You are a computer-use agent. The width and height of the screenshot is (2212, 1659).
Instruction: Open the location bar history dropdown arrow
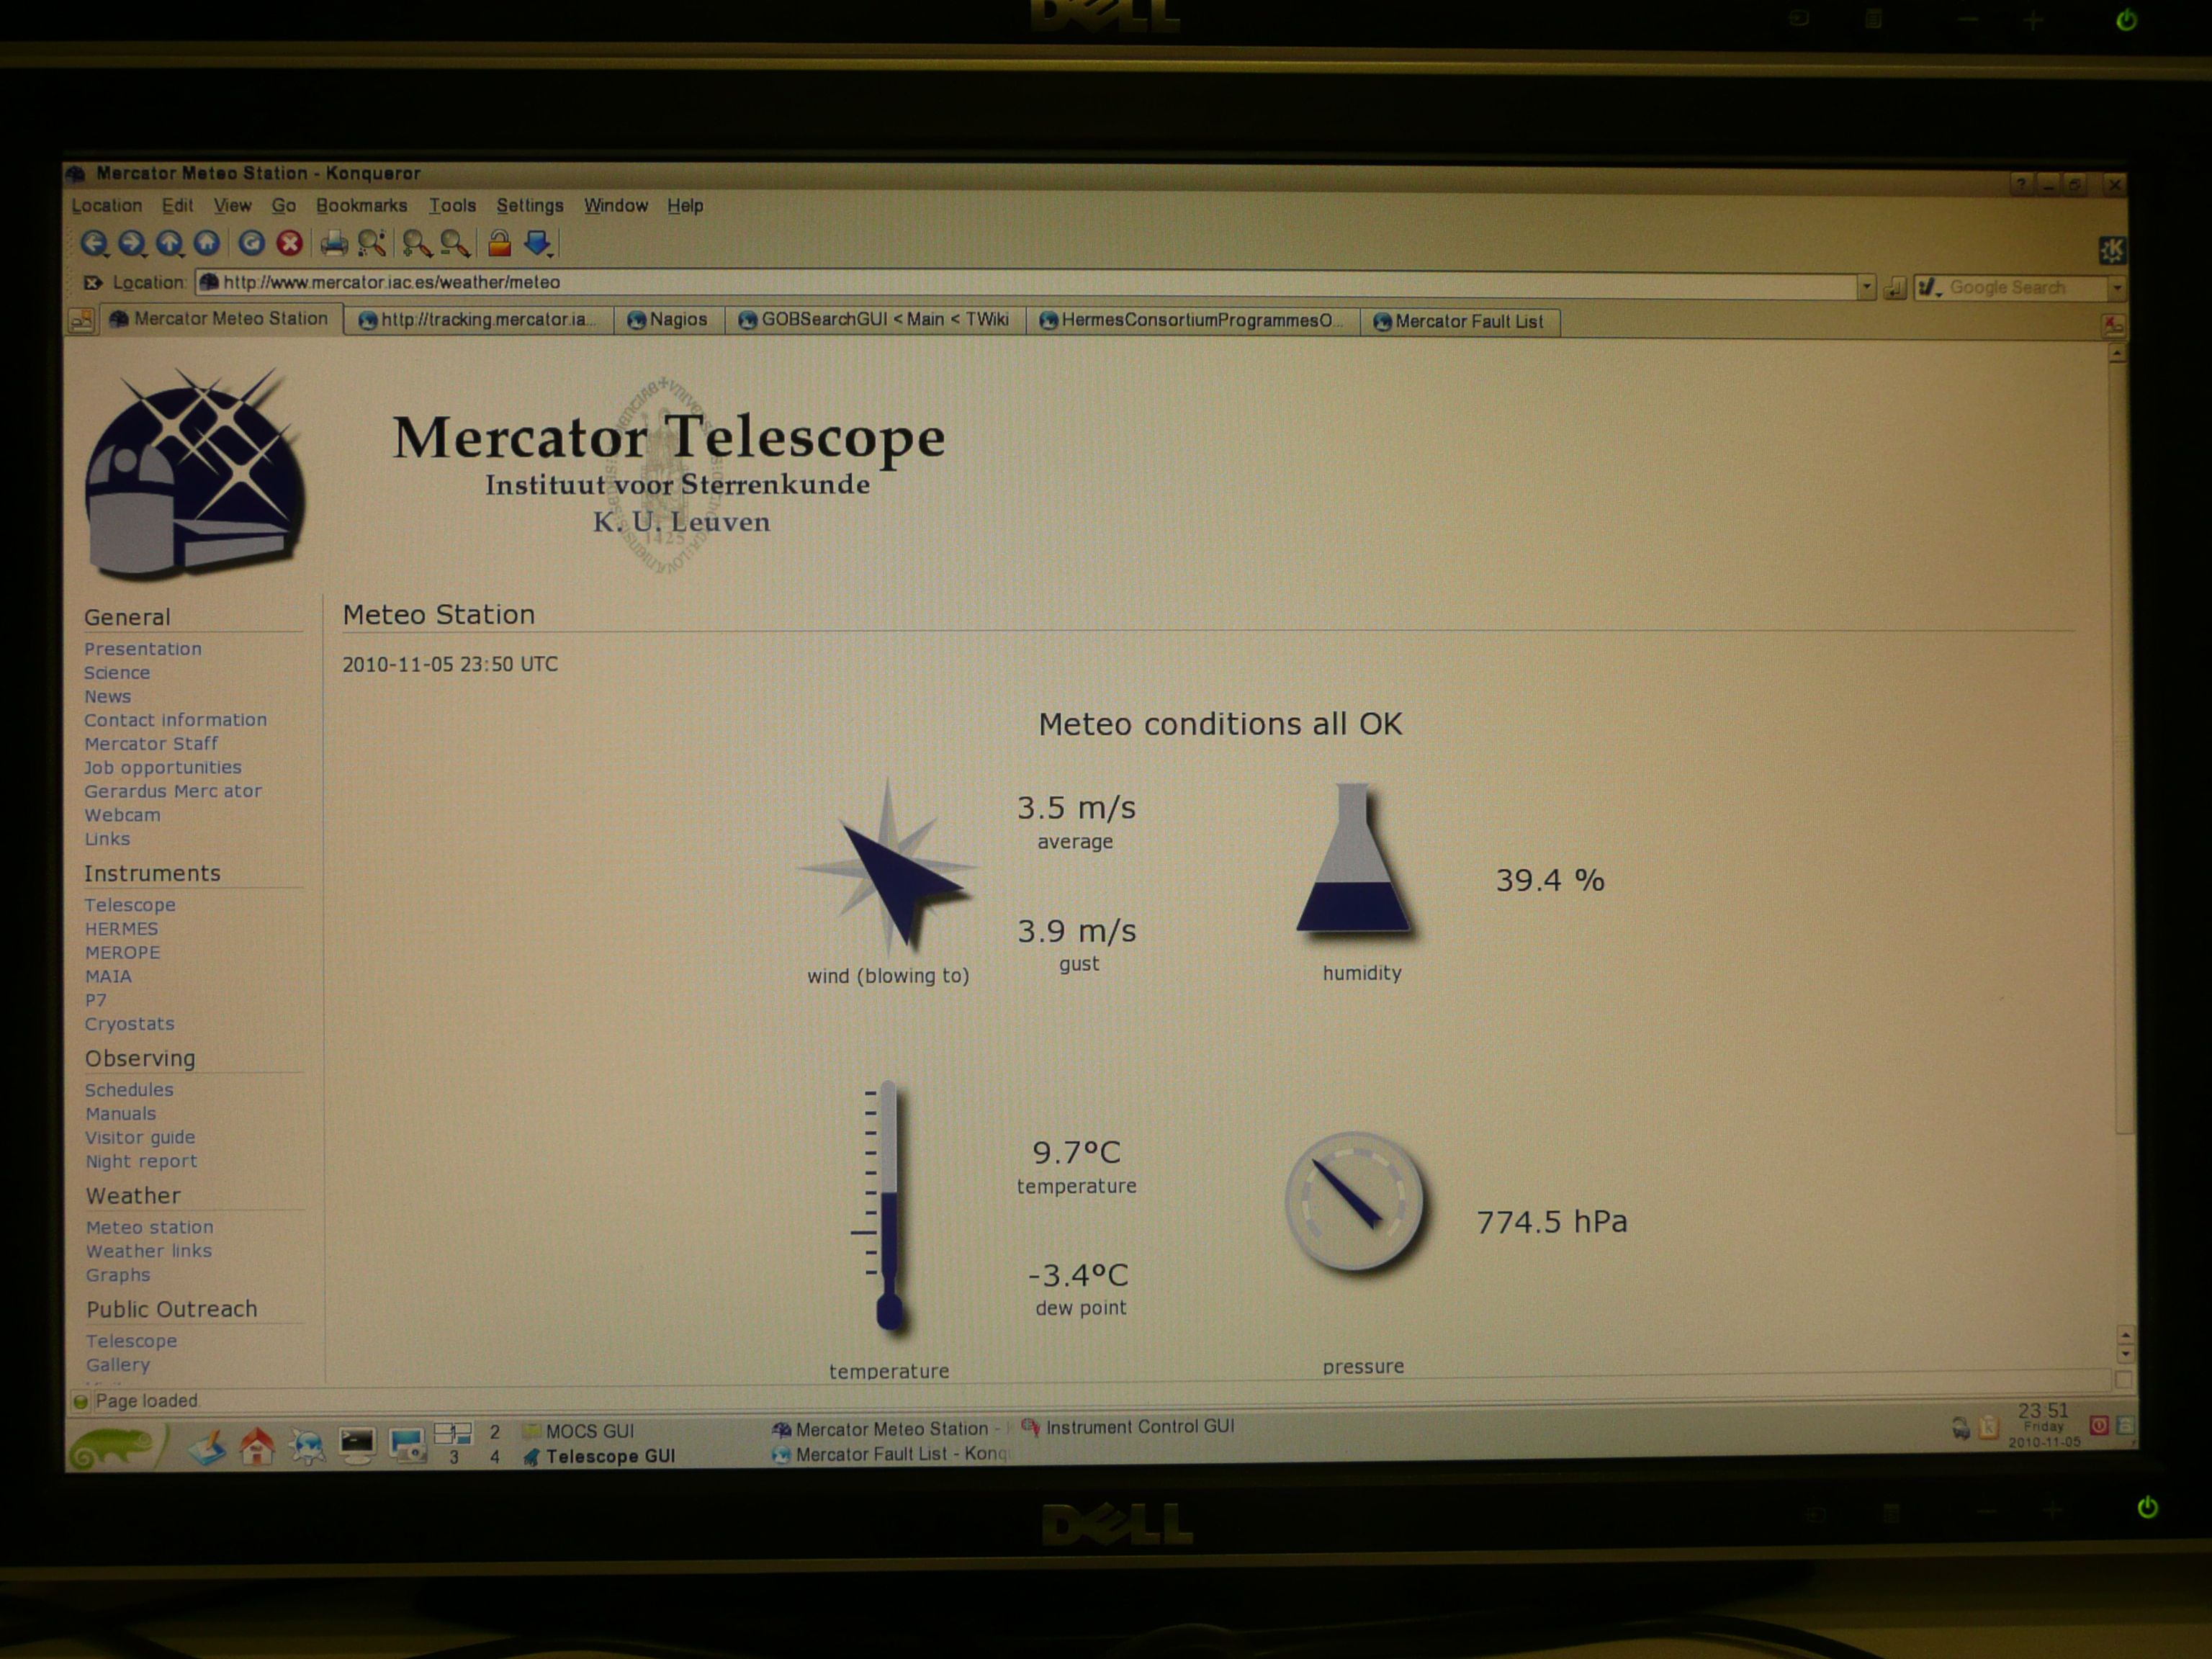pyautogui.click(x=1866, y=287)
